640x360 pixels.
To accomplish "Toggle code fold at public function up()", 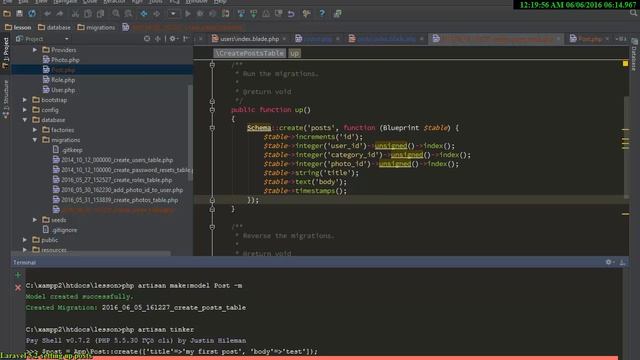I will tap(212, 110).
